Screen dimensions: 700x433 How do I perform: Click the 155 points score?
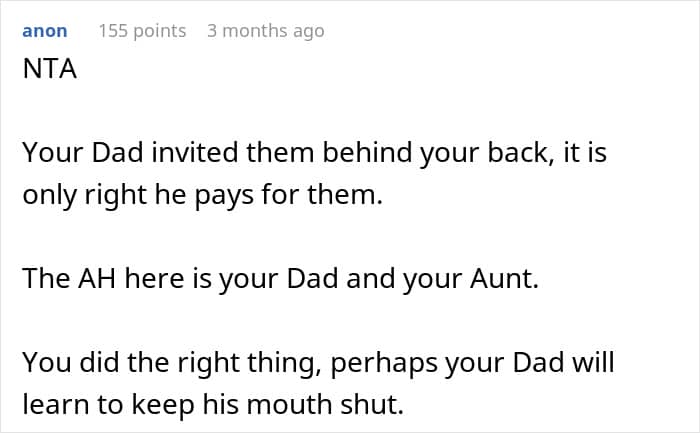pos(142,31)
